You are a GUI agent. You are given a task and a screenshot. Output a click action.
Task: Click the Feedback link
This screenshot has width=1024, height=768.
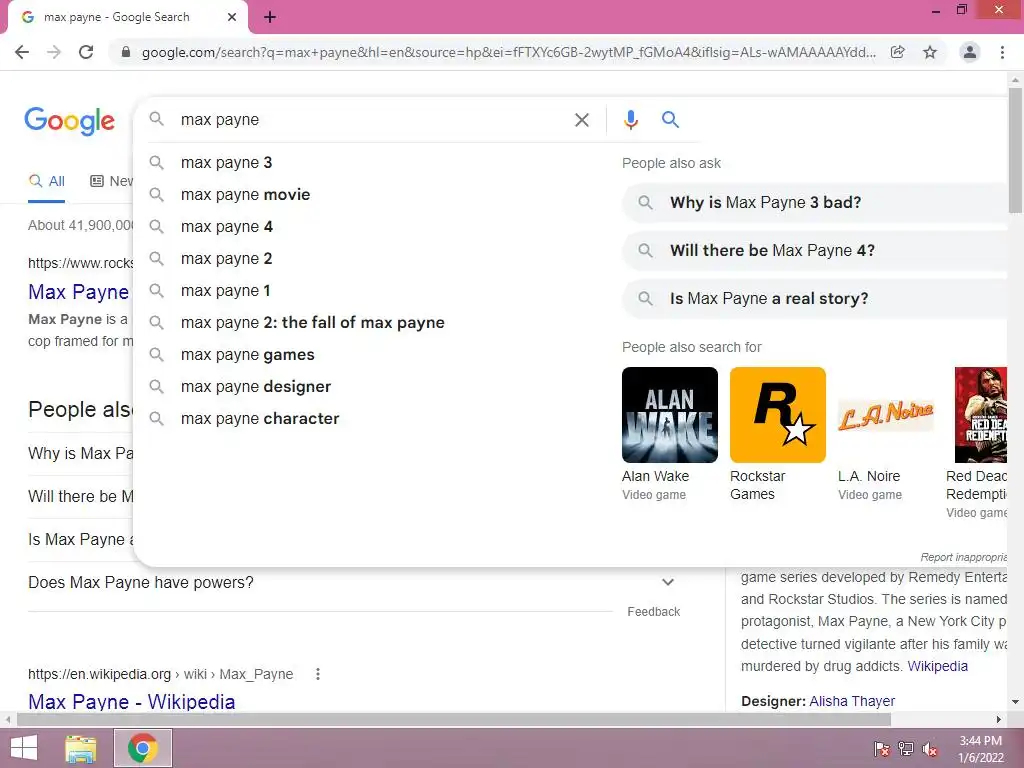click(x=654, y=612)
